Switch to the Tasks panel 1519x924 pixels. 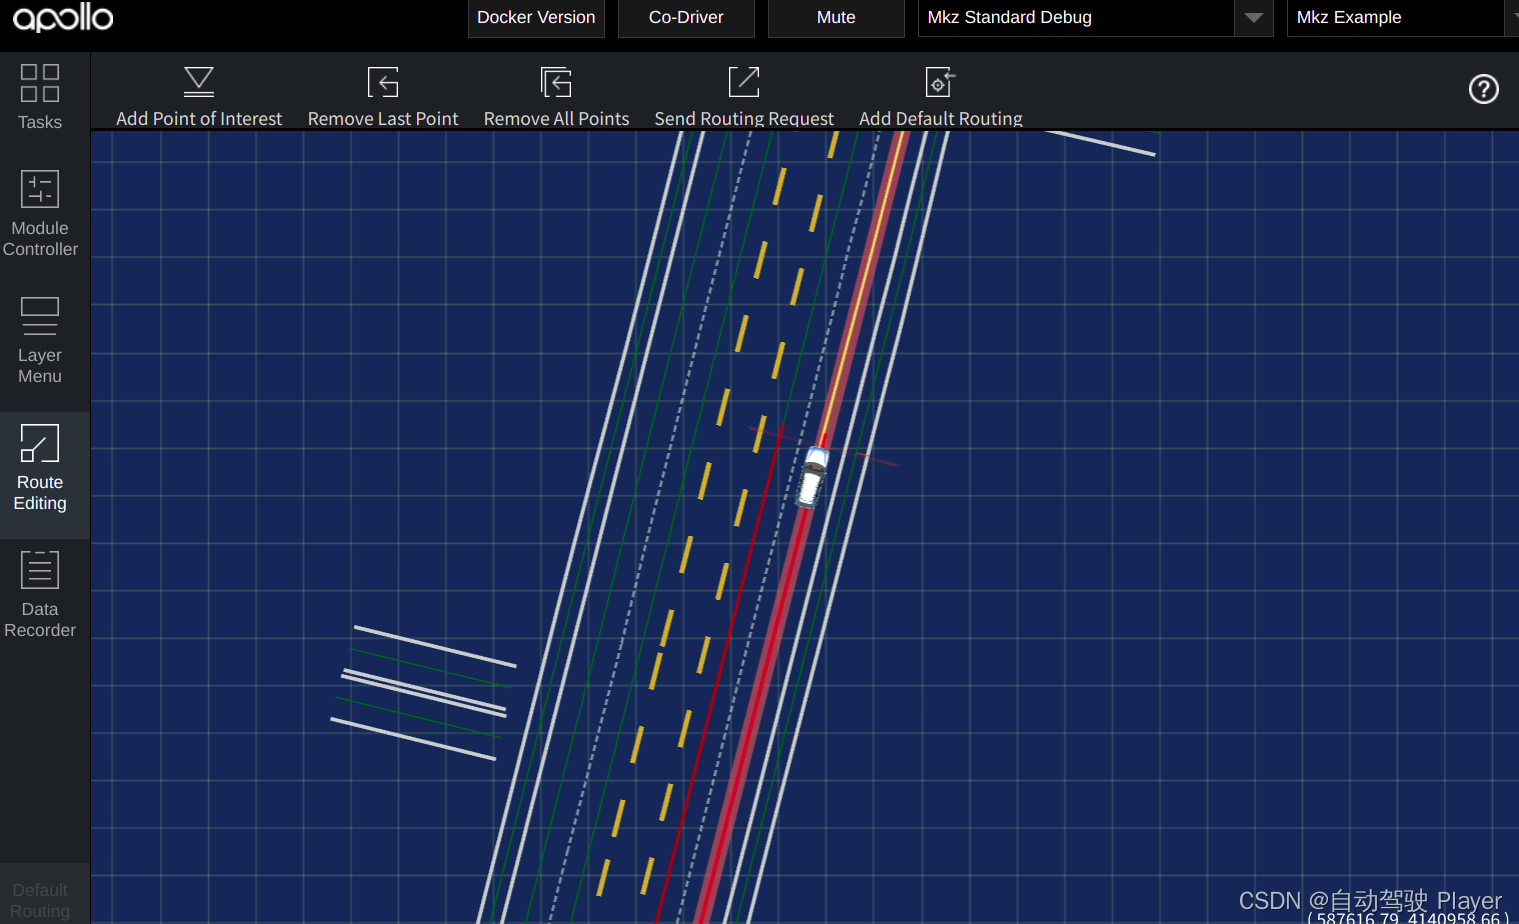tap(39, 97)
